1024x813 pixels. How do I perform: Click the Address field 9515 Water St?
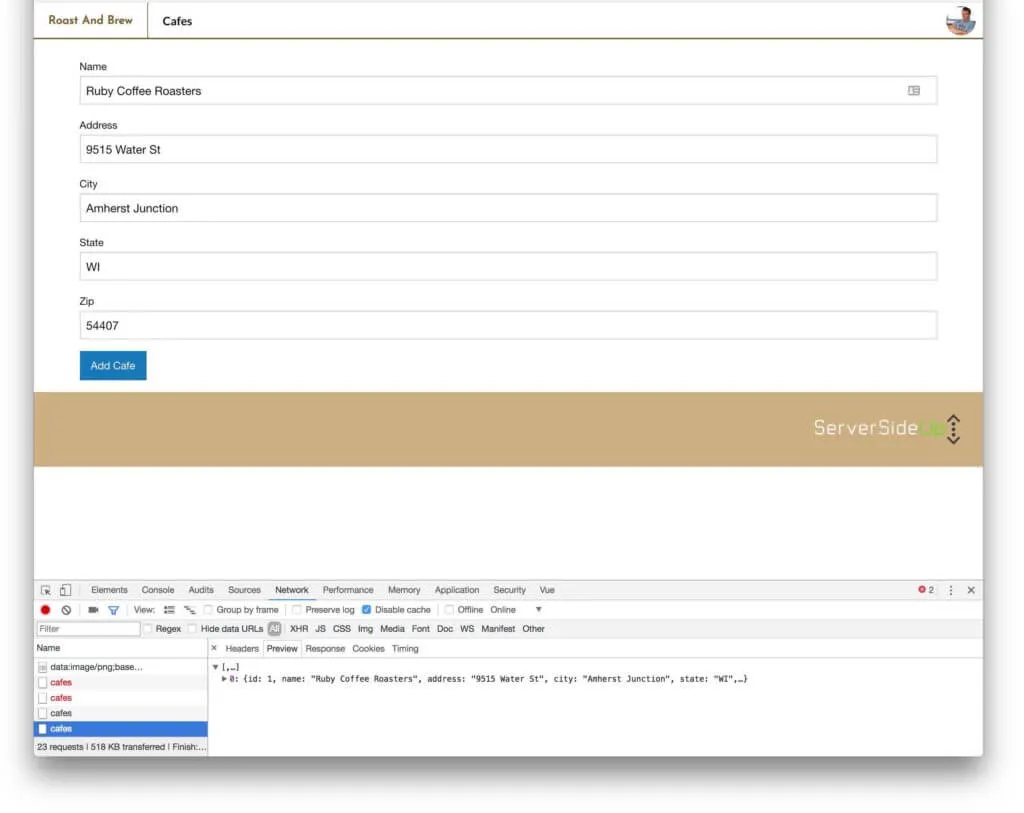(508, 150)
